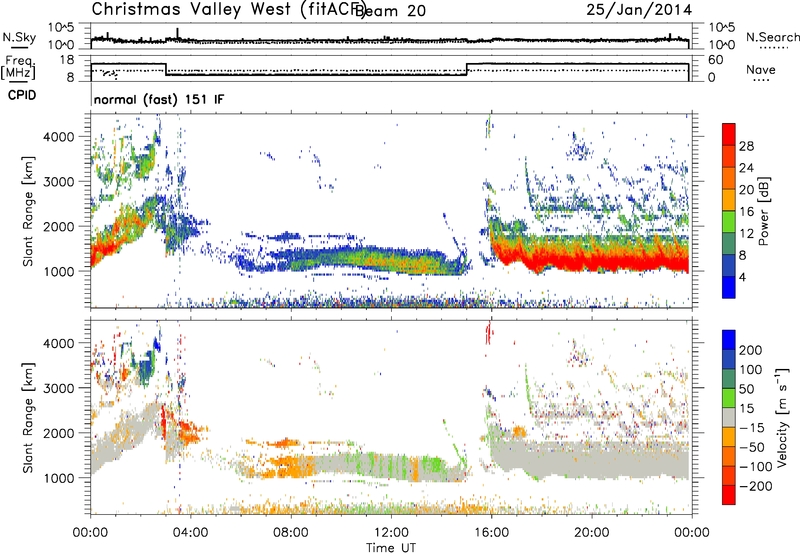The image size is (800, 554).
Task: Click the '4000' tick of the power panel
Action: pyautogui.click(x=59, y=137)
